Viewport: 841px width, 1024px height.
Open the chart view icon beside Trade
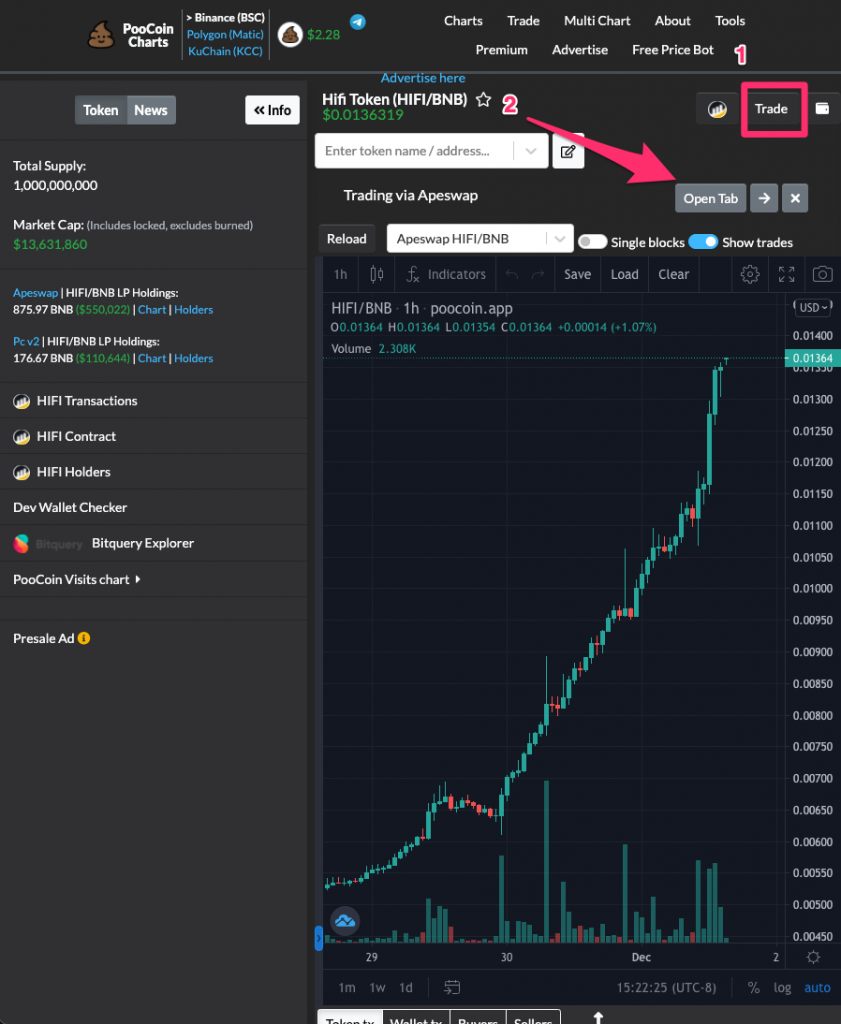[x=717, y=109]
